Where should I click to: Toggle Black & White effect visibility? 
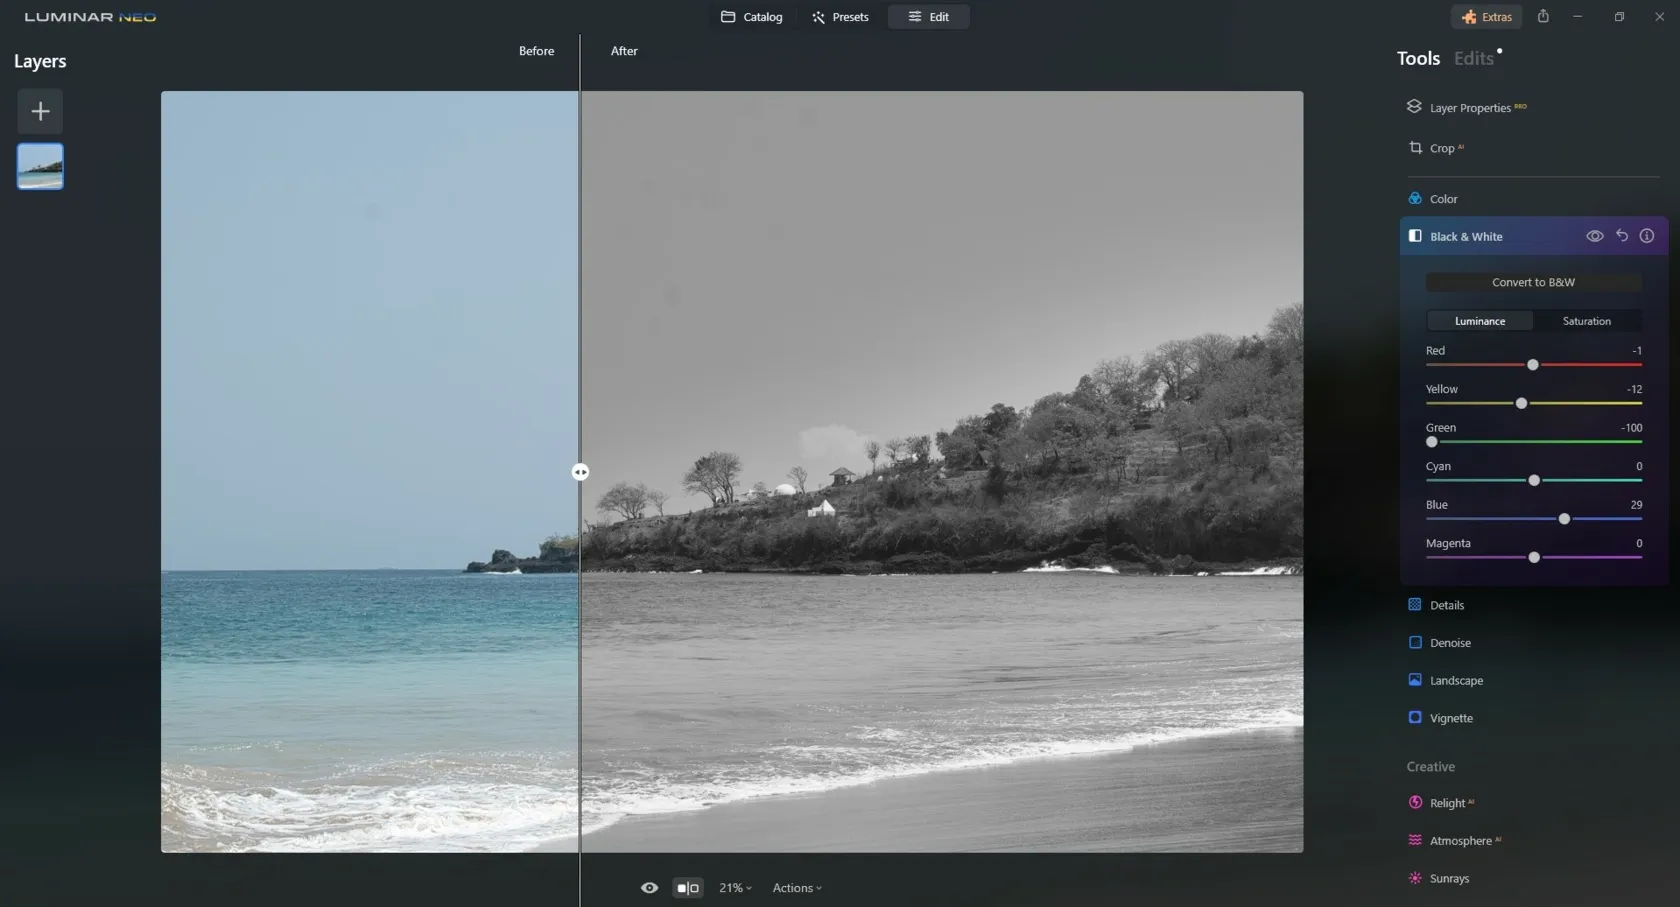point(1594,236)
